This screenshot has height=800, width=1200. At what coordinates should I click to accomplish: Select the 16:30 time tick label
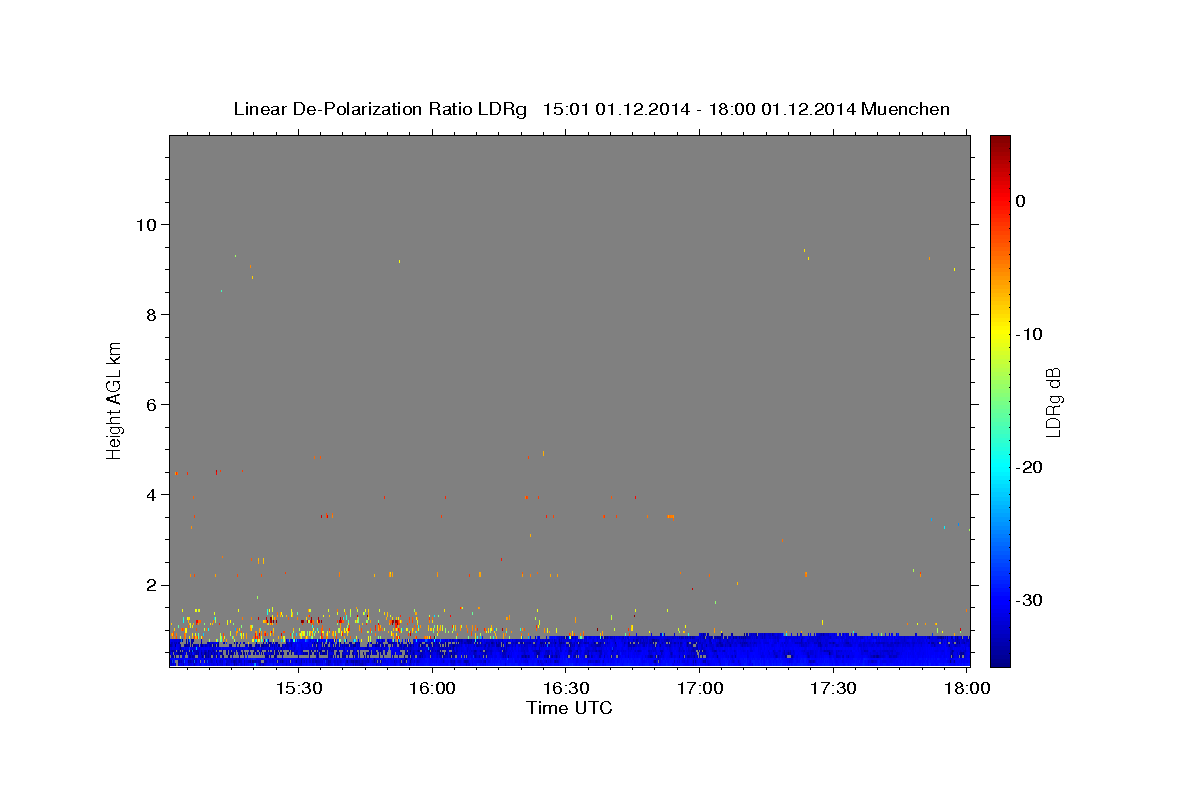(x=566, y=689)
